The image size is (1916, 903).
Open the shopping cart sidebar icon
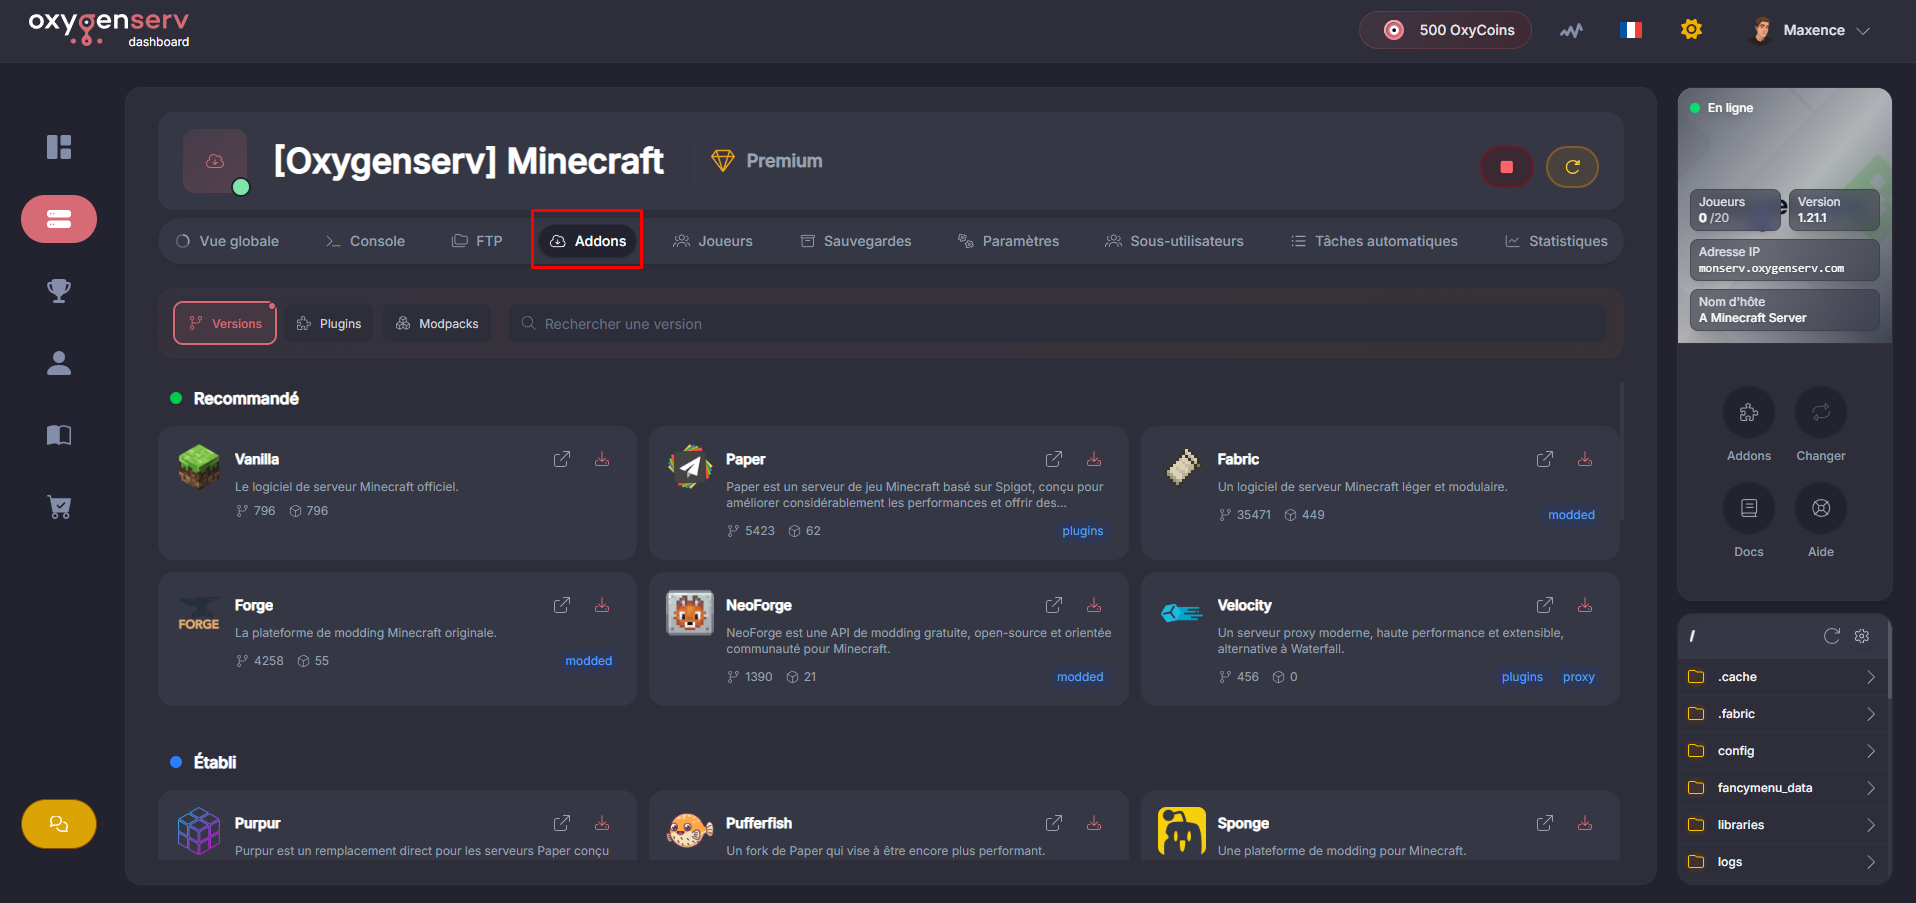[x=59, y=507]
